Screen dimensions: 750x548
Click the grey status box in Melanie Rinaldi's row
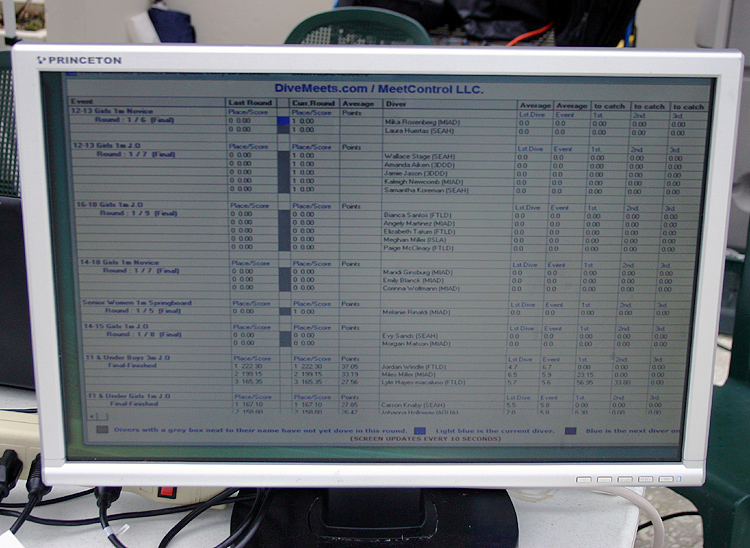pos(285,311)
